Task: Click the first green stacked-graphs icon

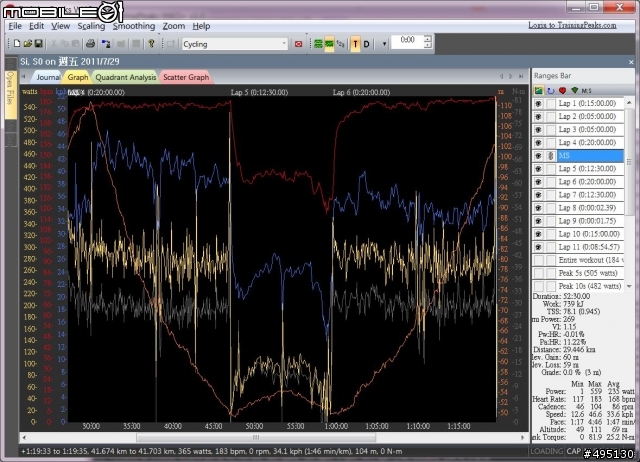Action: 318,44
